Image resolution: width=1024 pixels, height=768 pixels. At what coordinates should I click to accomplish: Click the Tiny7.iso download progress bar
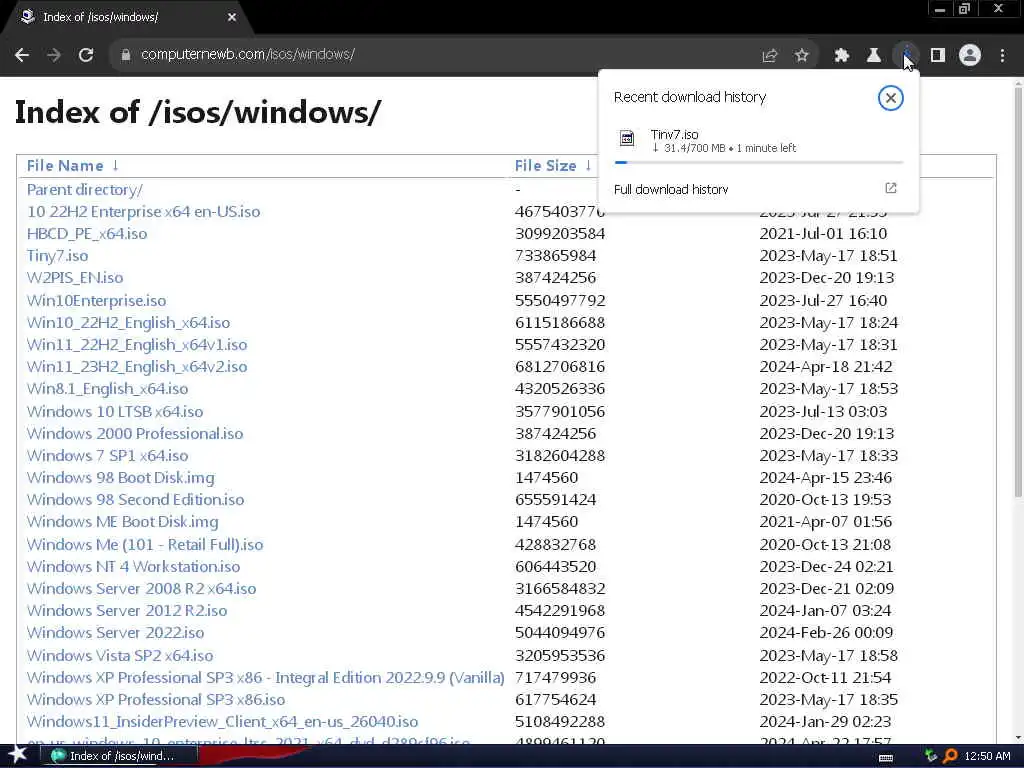pos(759,162)
